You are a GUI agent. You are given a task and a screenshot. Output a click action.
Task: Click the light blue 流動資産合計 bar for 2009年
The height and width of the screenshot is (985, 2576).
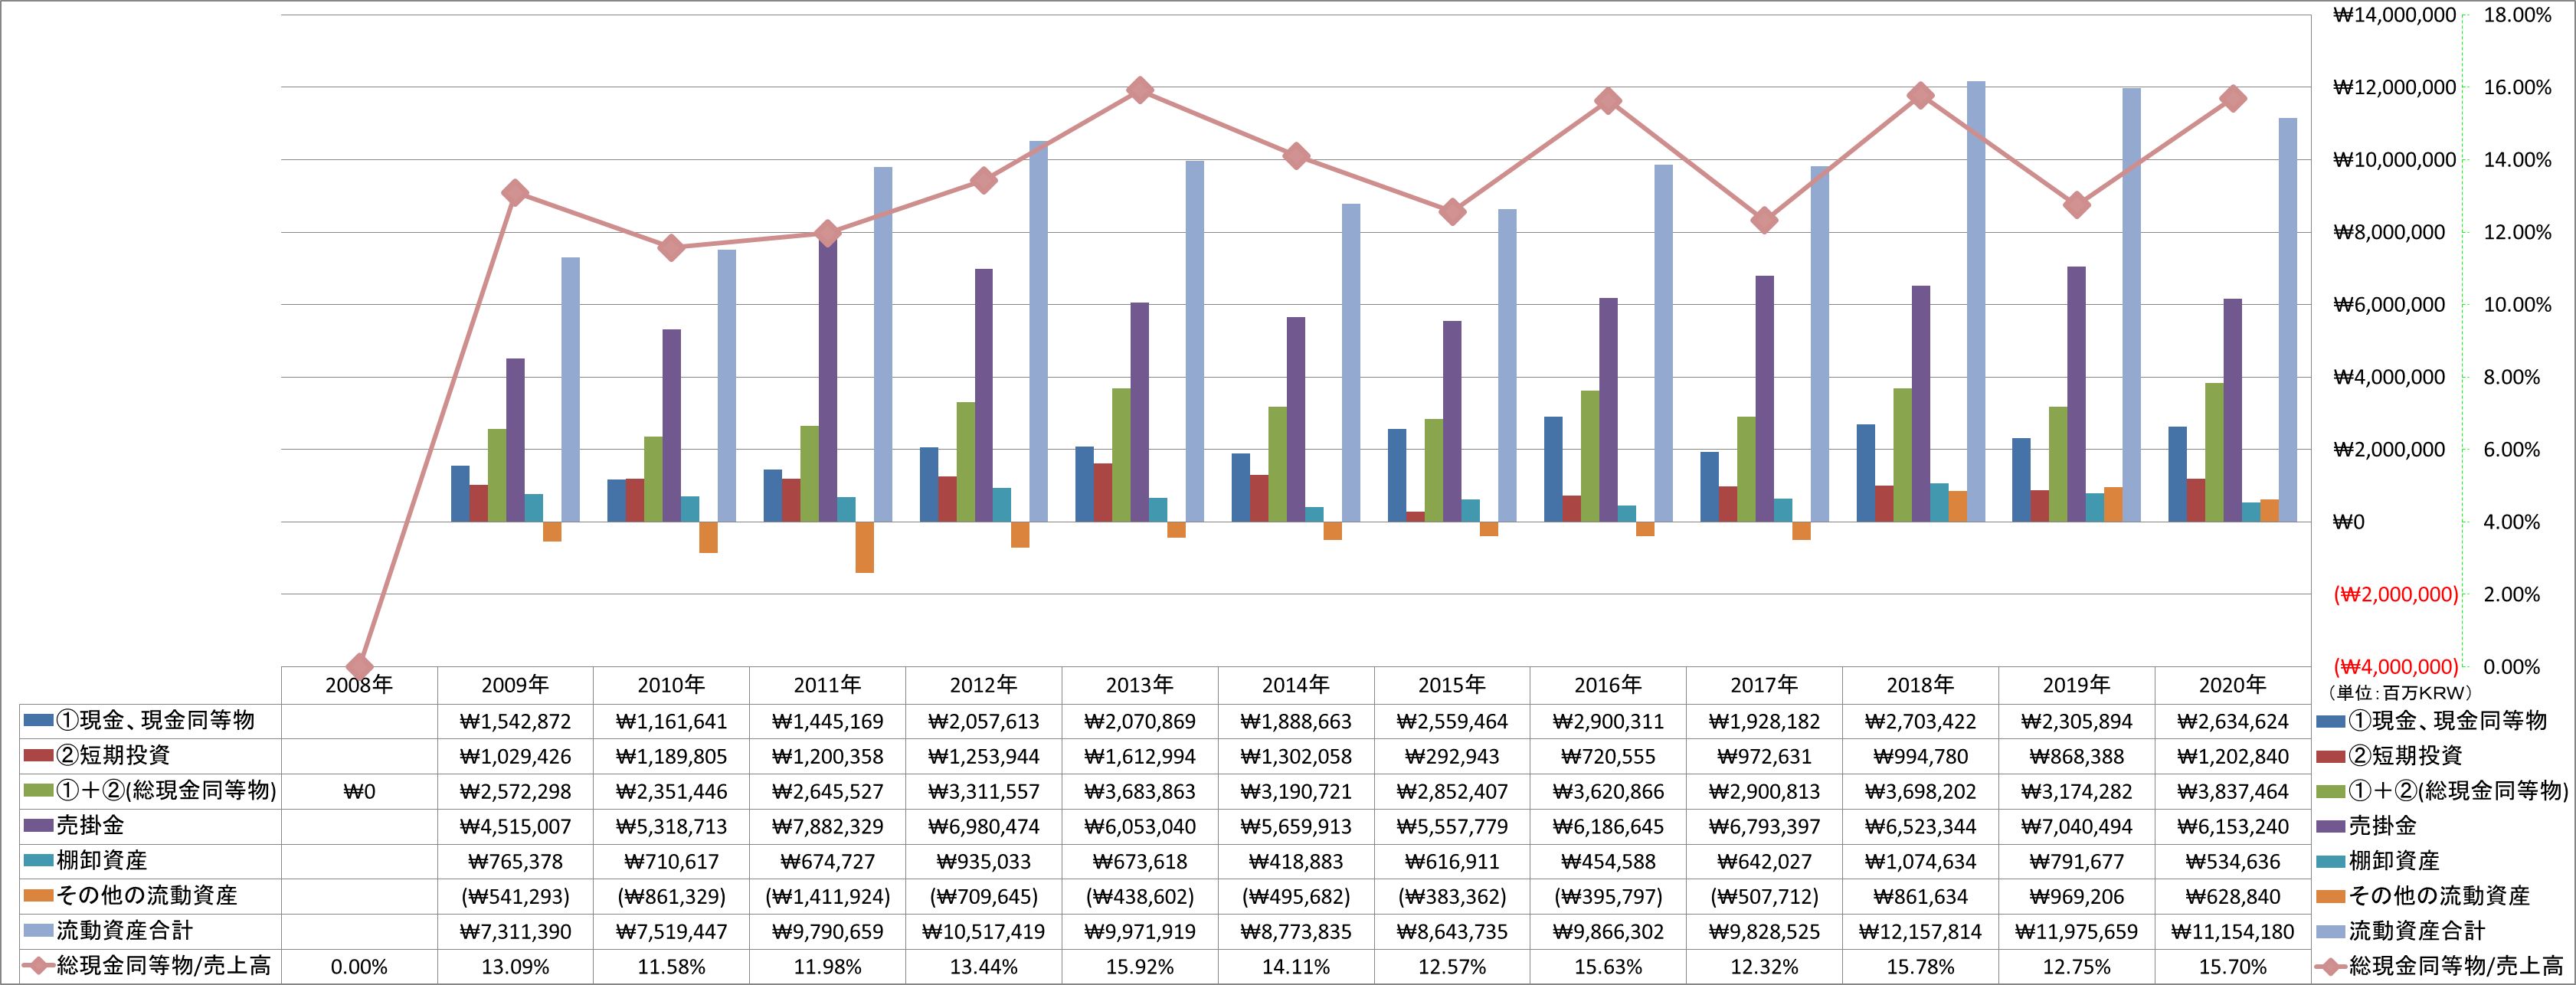tap(570, 389)
